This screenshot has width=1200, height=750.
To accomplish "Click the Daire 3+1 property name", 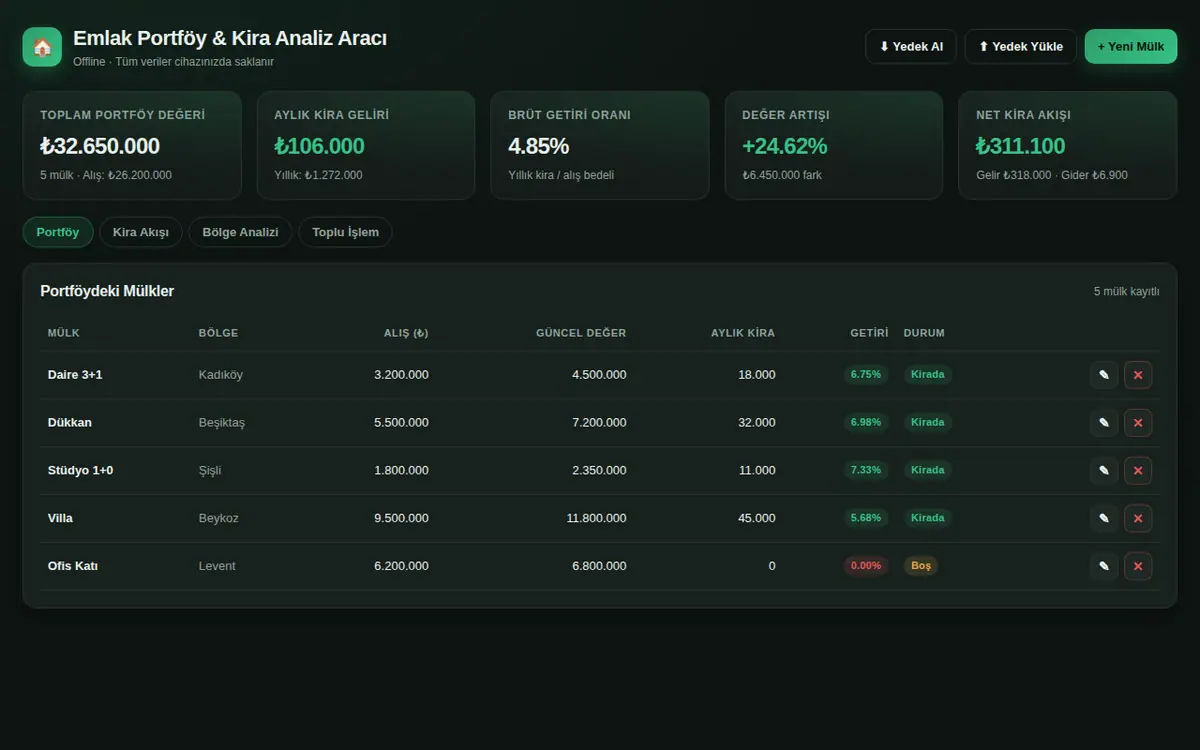I will 75,375.
